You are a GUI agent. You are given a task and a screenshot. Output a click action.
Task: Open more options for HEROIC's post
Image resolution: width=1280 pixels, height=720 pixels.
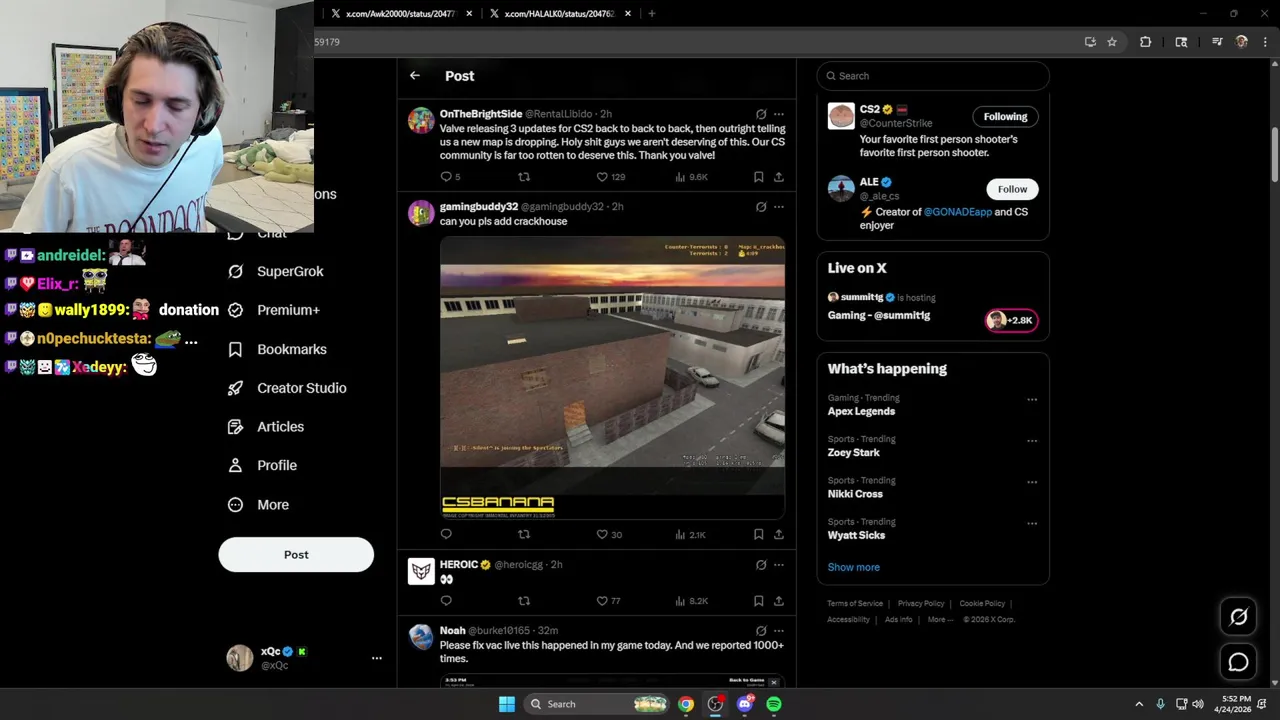coord(779,565)
